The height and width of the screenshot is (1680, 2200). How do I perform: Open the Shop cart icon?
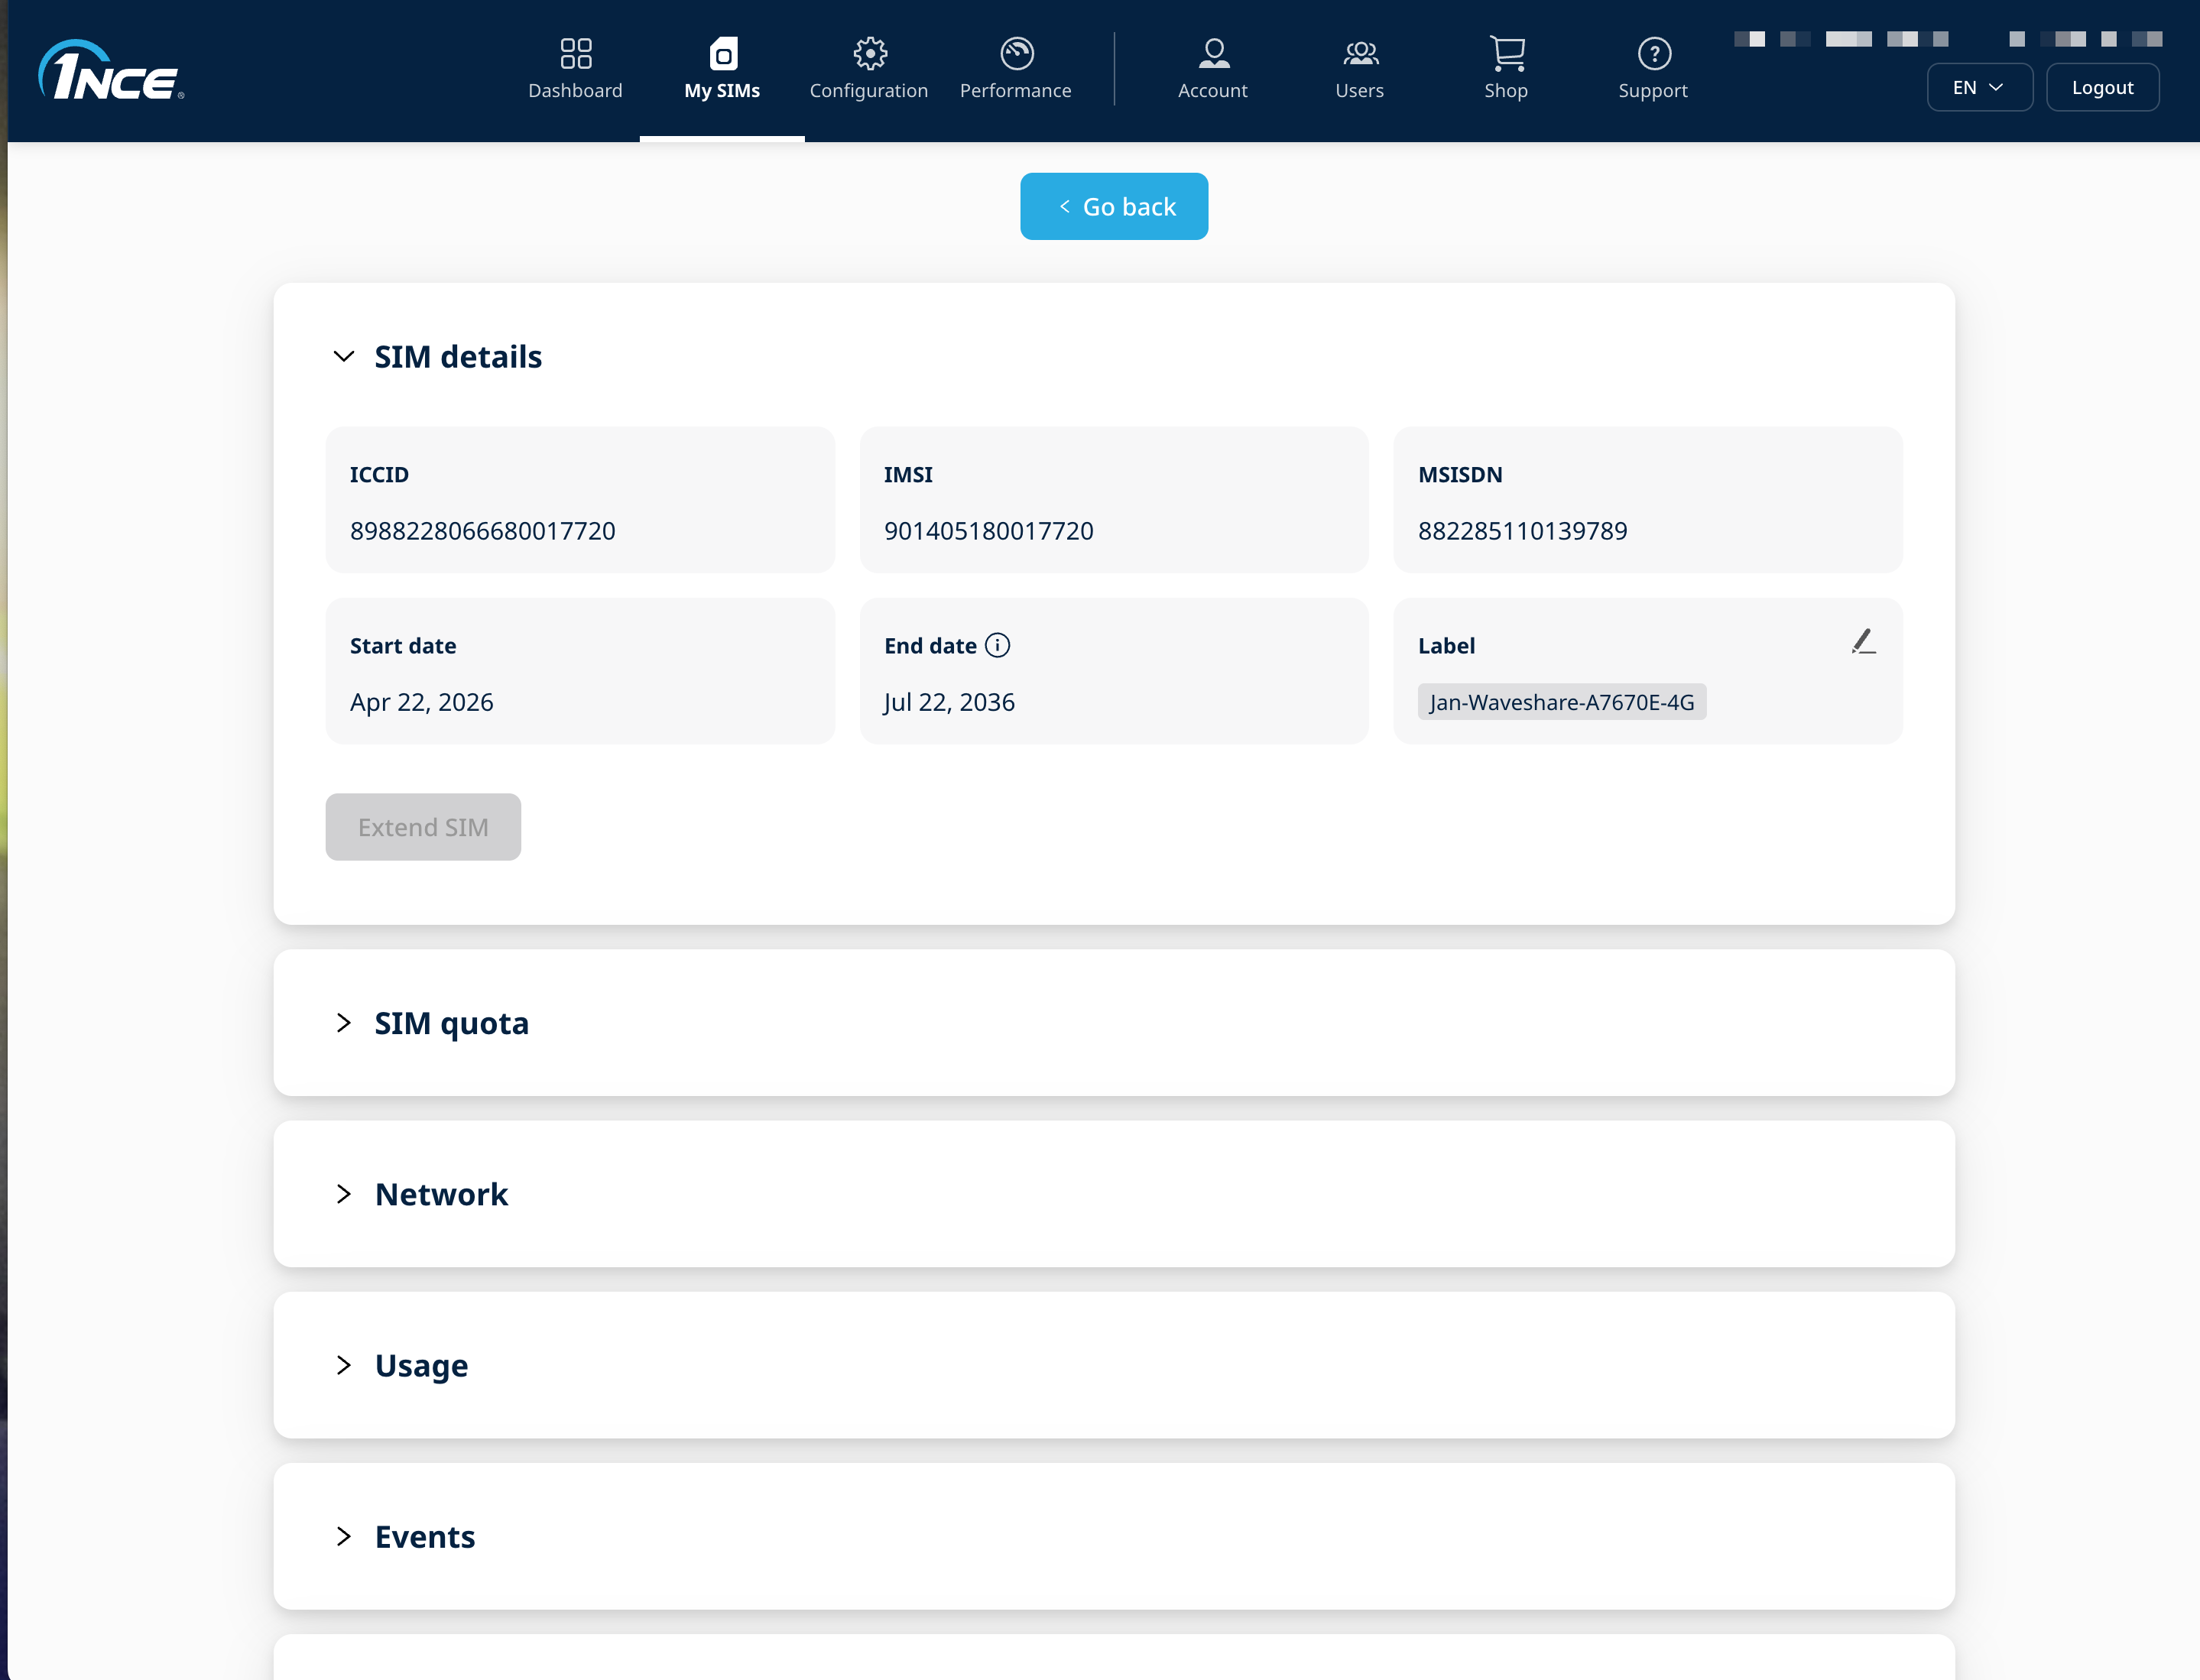click(1507, 53)
